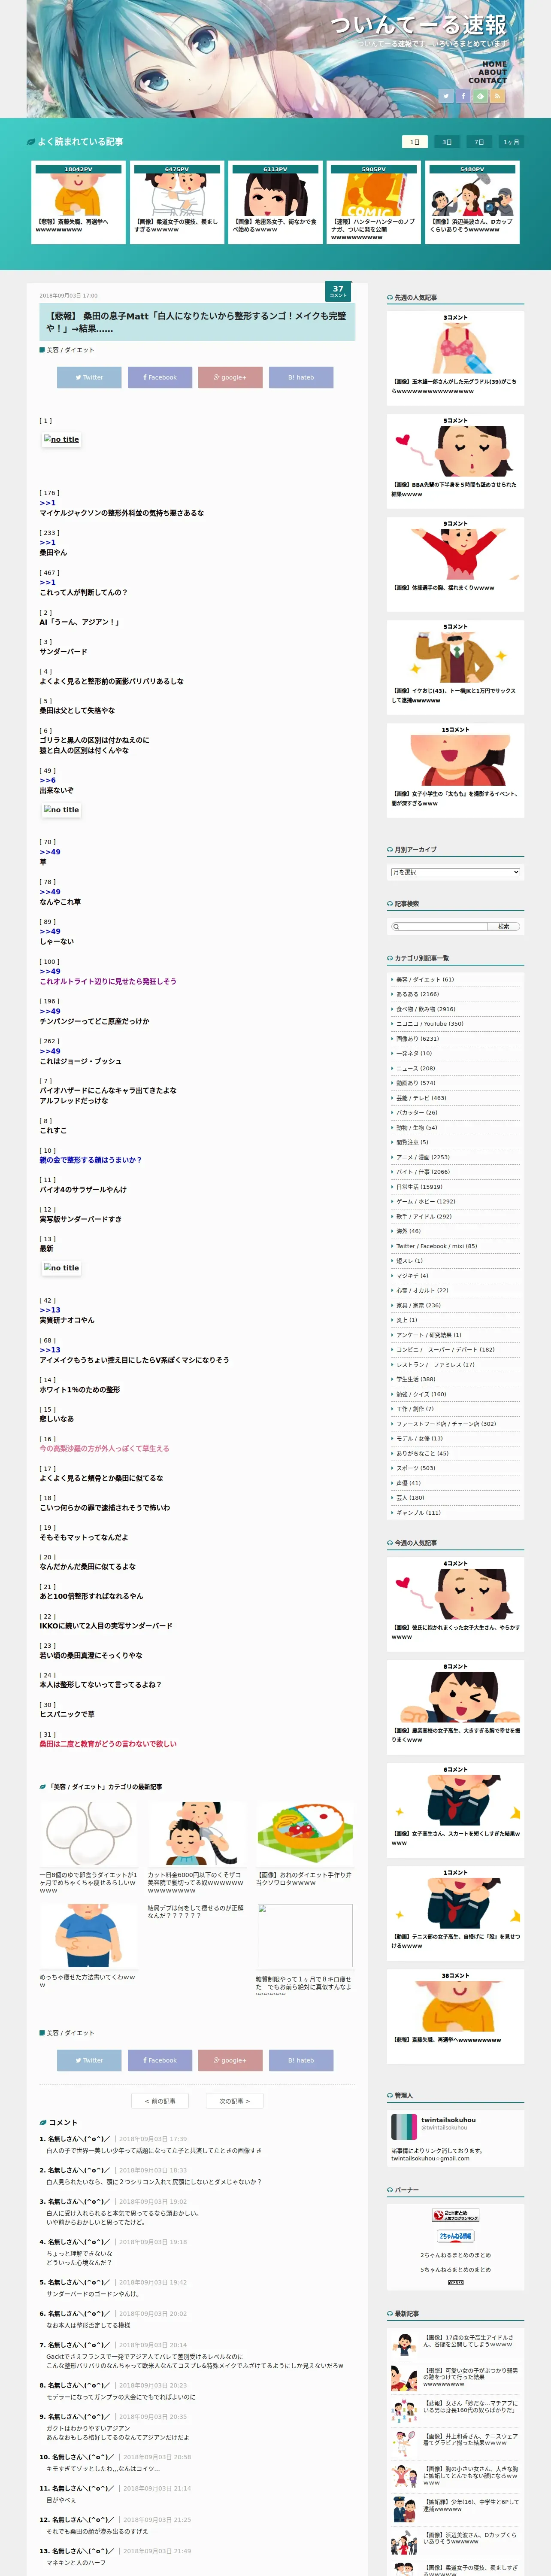
Task: Select the 1ヶ月 popular ranking tab
Action: [x=511, y=142]
